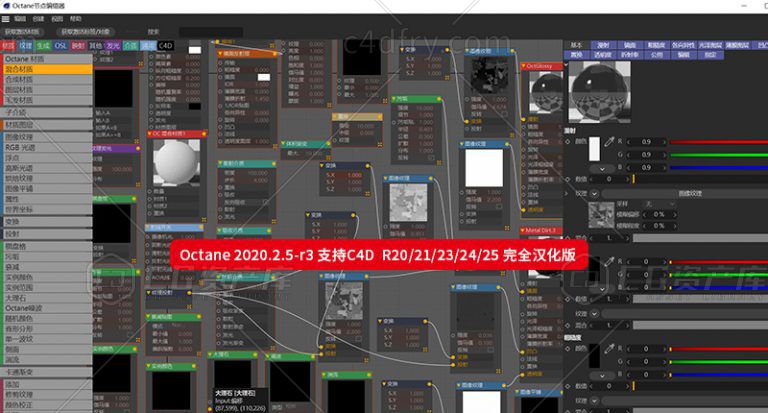Decrease the diffuse B value stepper arrow
768x413 pixels.
(x=628, y=167)
